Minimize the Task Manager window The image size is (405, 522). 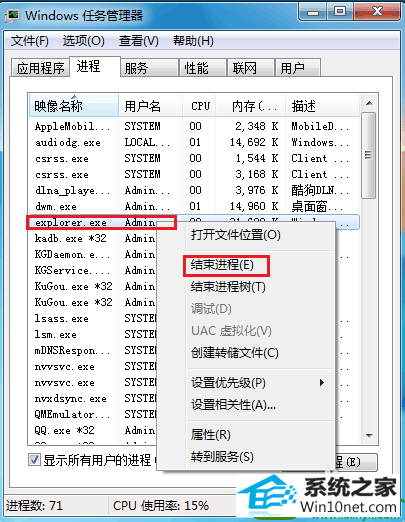(312, 12)
